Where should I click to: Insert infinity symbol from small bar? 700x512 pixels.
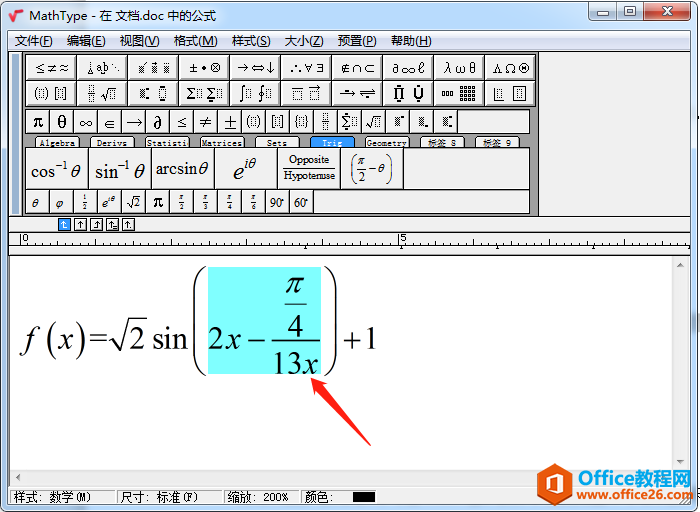[x=86, y=121]
